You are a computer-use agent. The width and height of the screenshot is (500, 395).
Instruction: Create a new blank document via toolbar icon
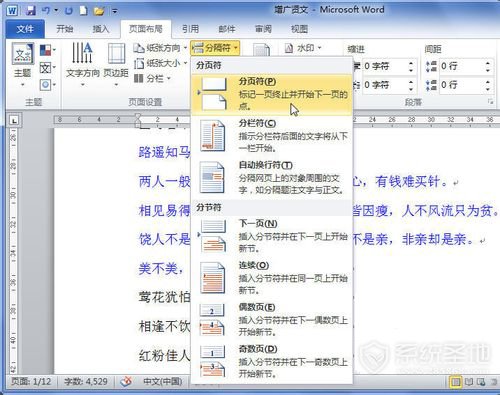pyautogui.click(x=83, y=11)
